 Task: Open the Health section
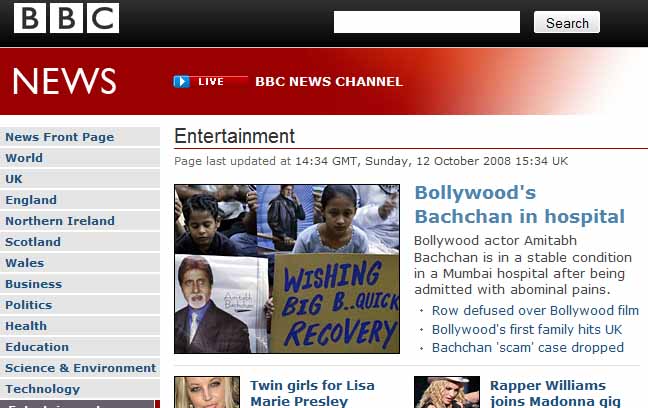(80, 326)
